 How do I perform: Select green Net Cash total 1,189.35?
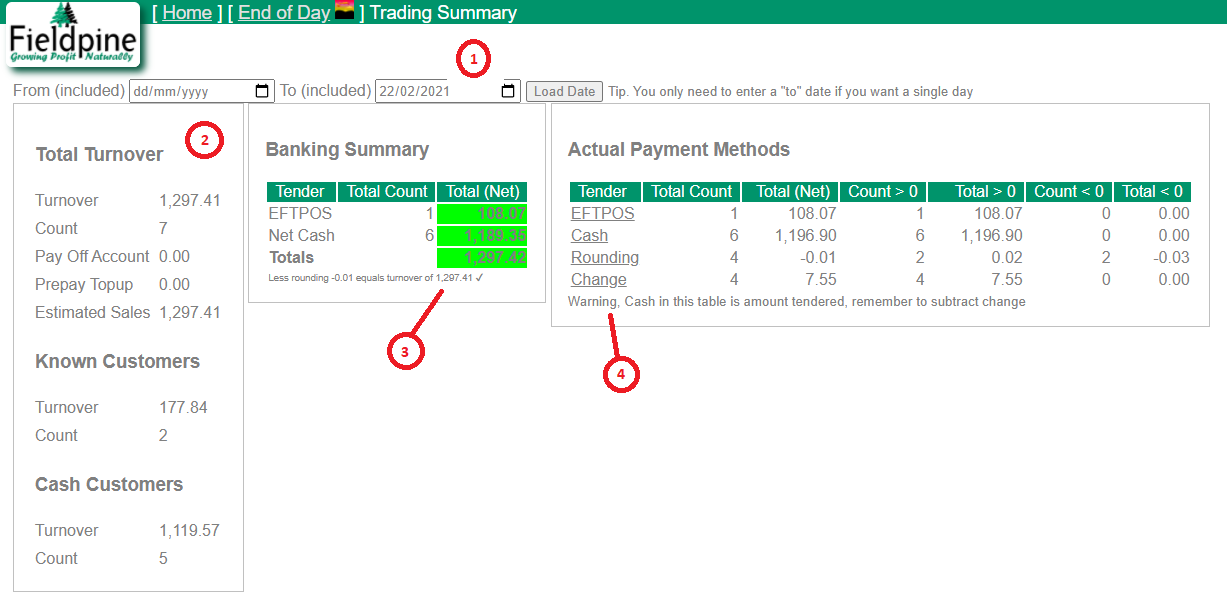(483, 235)
